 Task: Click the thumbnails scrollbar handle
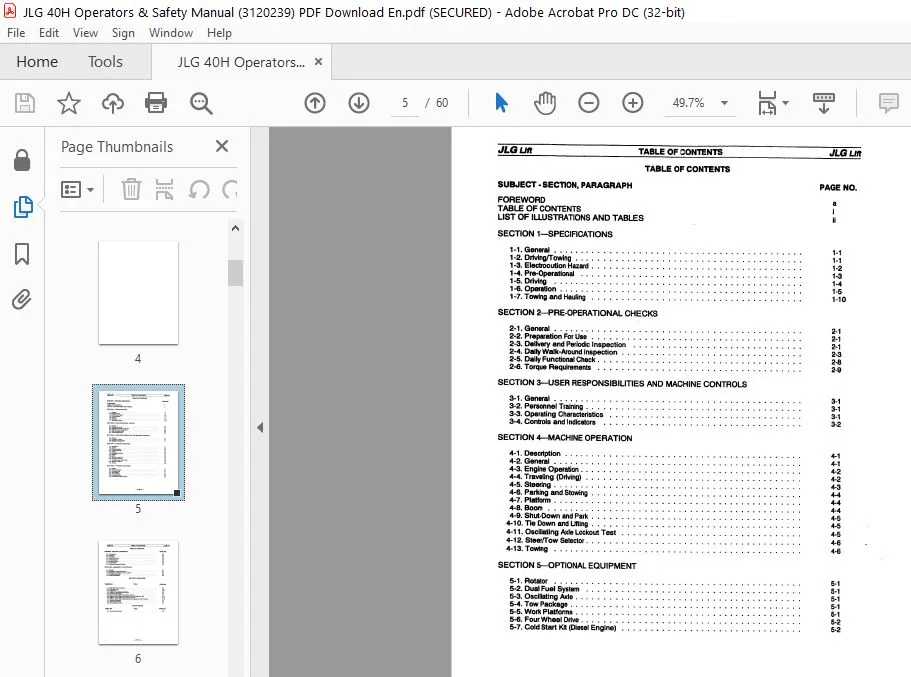[x=235, y=273]
